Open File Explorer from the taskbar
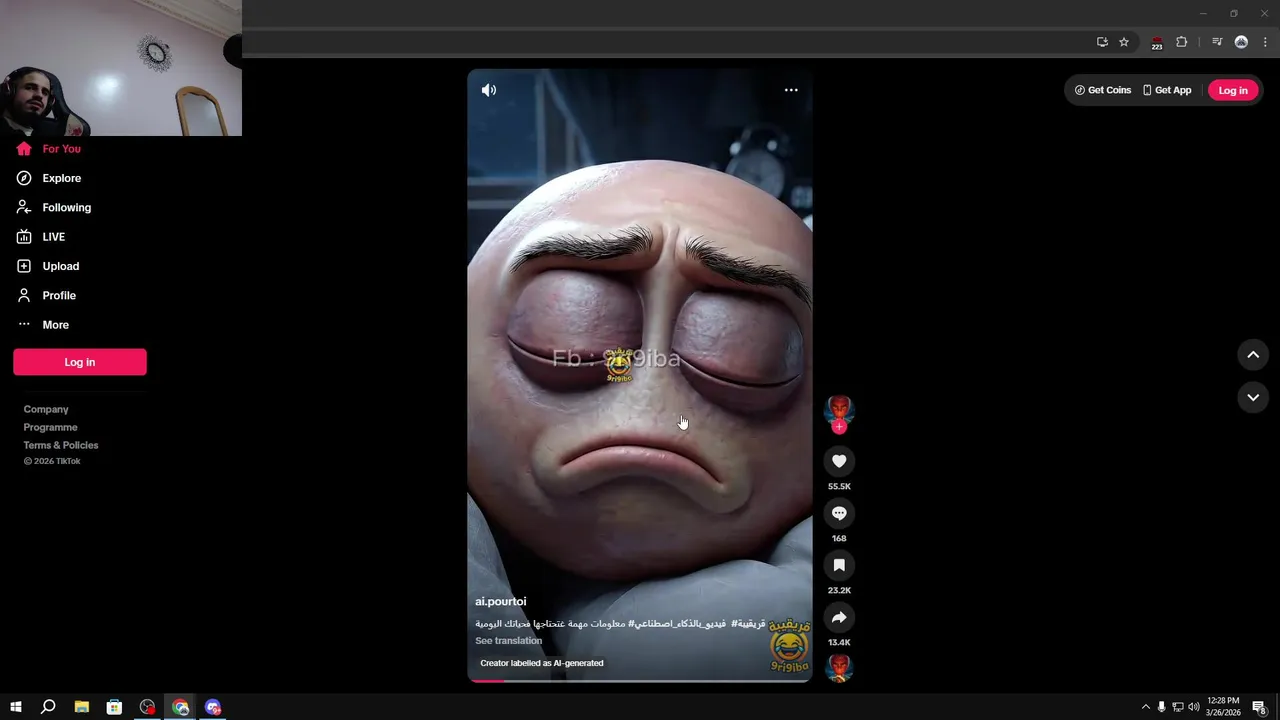The height and width of the screenshot is (720, 1280). point(82,707)
